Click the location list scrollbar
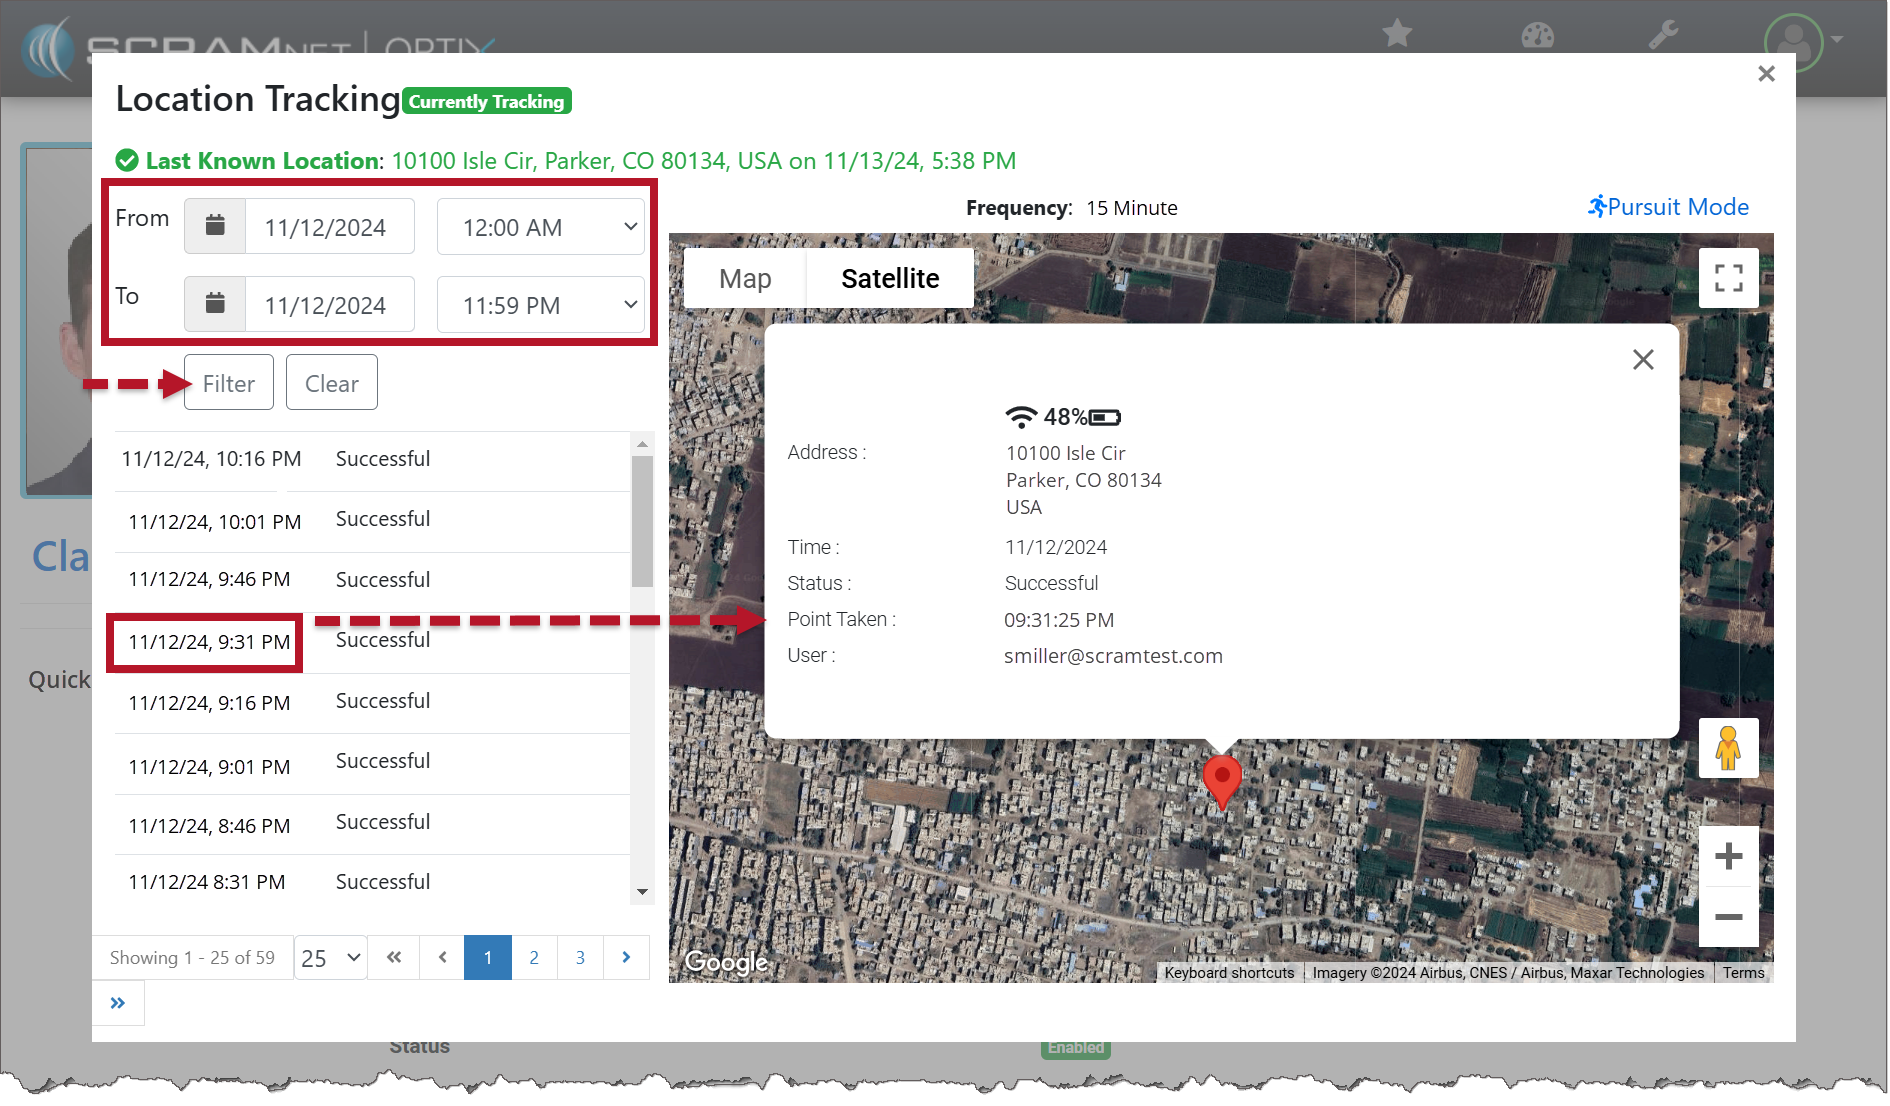1890x1106 pixels. (x=642, y=520)
